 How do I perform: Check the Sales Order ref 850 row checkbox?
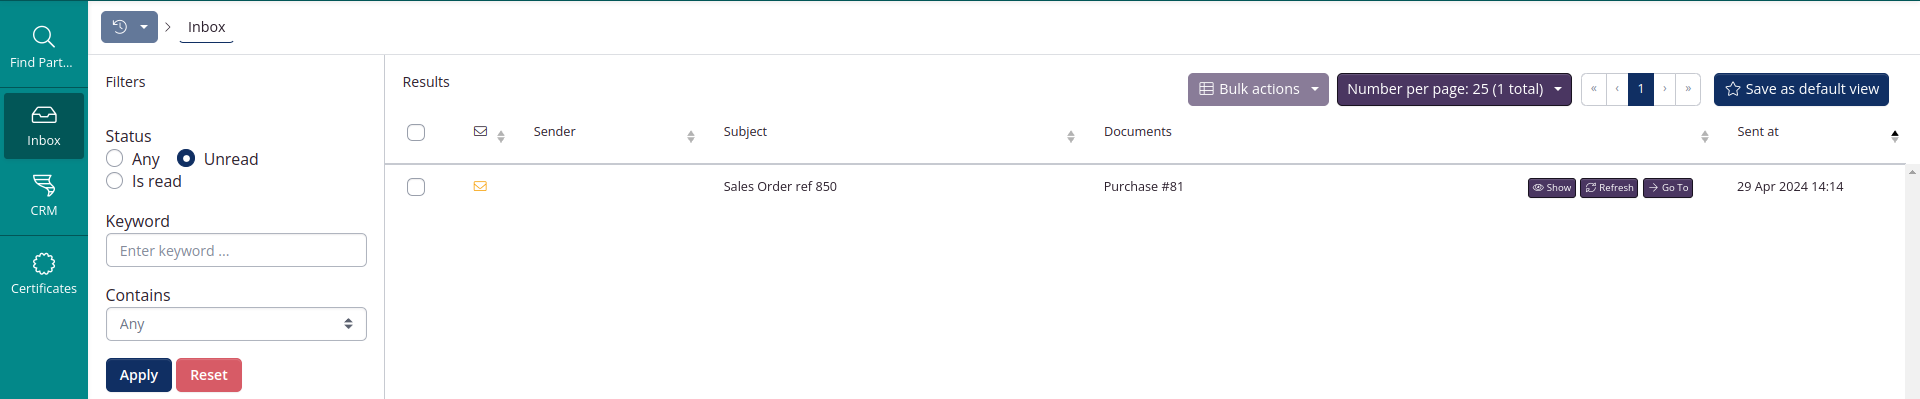(x=416, y=187)
